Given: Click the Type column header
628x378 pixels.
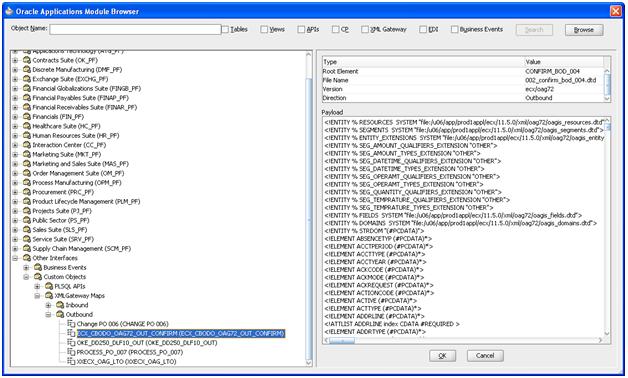Looking at the screenshot, I should pos(423,62).
